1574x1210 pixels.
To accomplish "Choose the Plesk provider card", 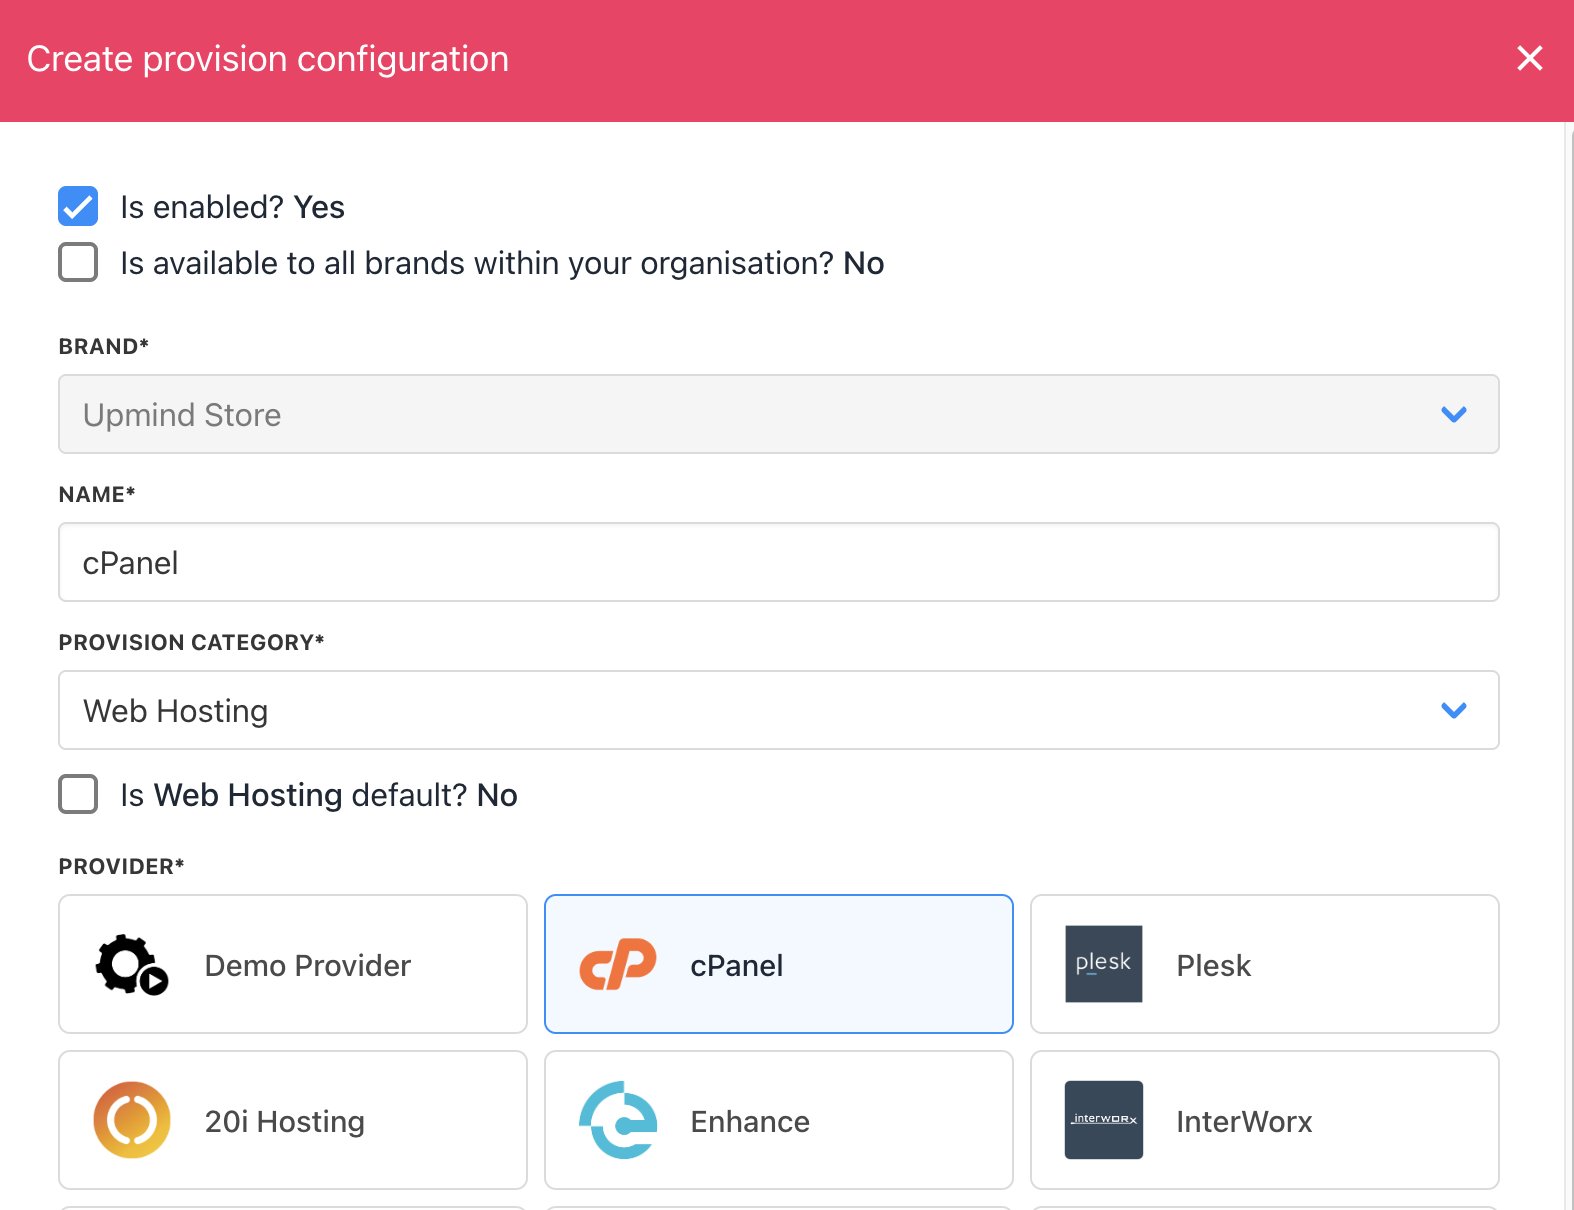I will (x=1264, y=964).
